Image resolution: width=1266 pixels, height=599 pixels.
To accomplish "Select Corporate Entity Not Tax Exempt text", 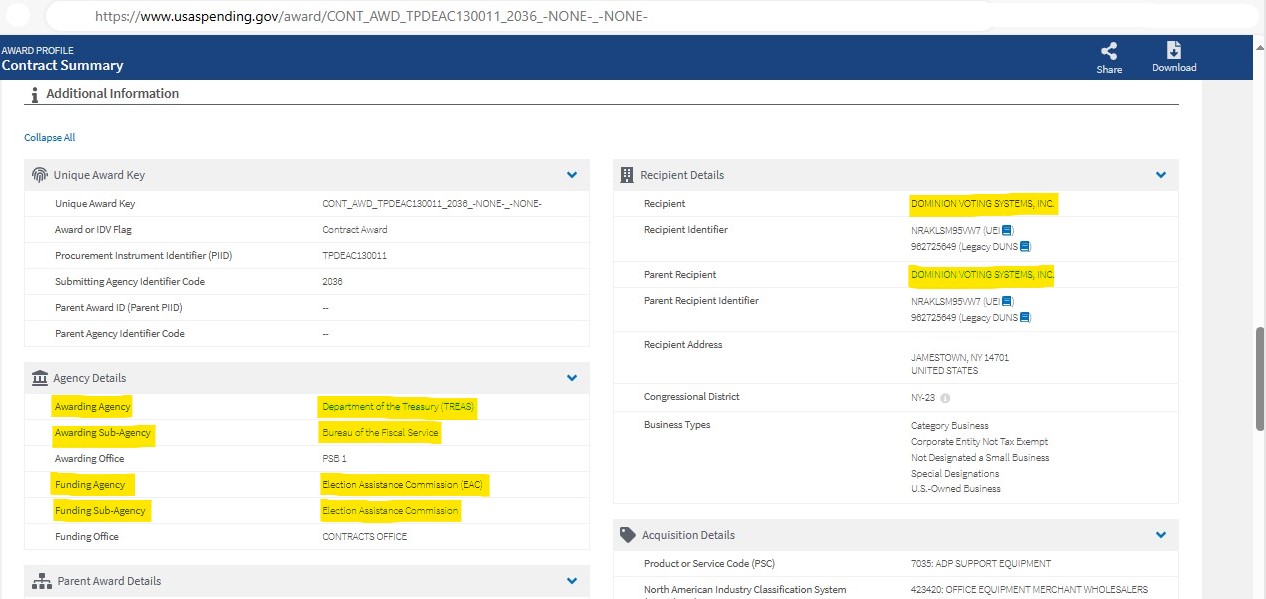I will (x=979, y=442).
